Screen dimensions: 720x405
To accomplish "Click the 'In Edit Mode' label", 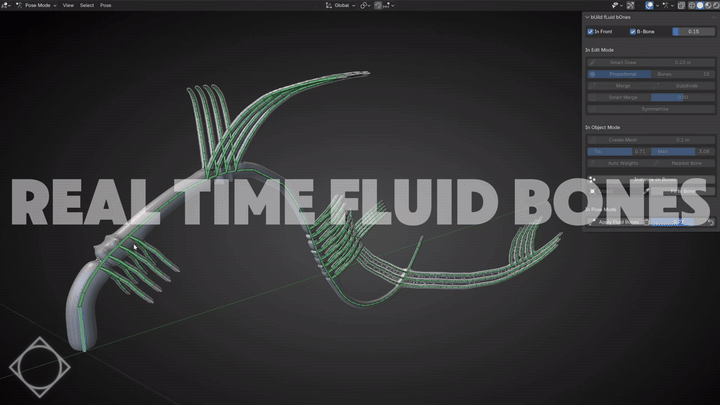I will click(599, 50).
